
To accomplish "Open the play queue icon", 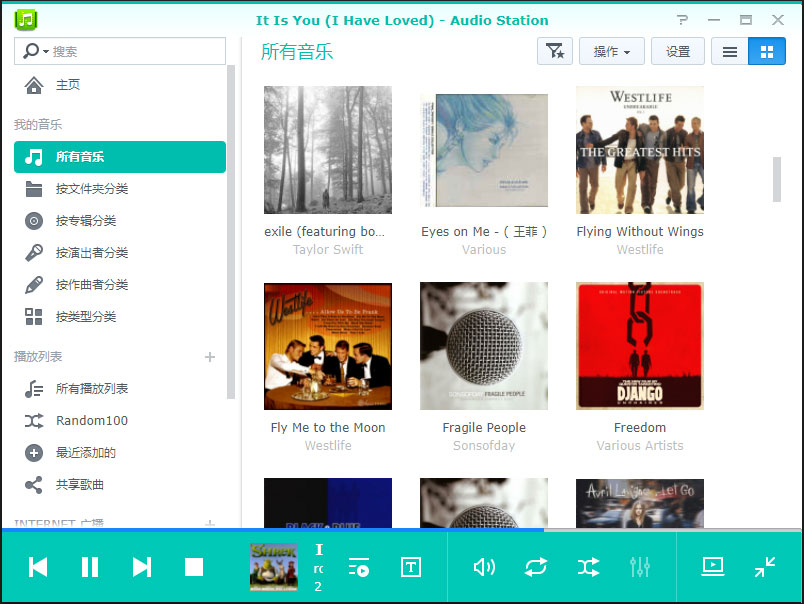I will pyautogui.click(x=359, y=567).
